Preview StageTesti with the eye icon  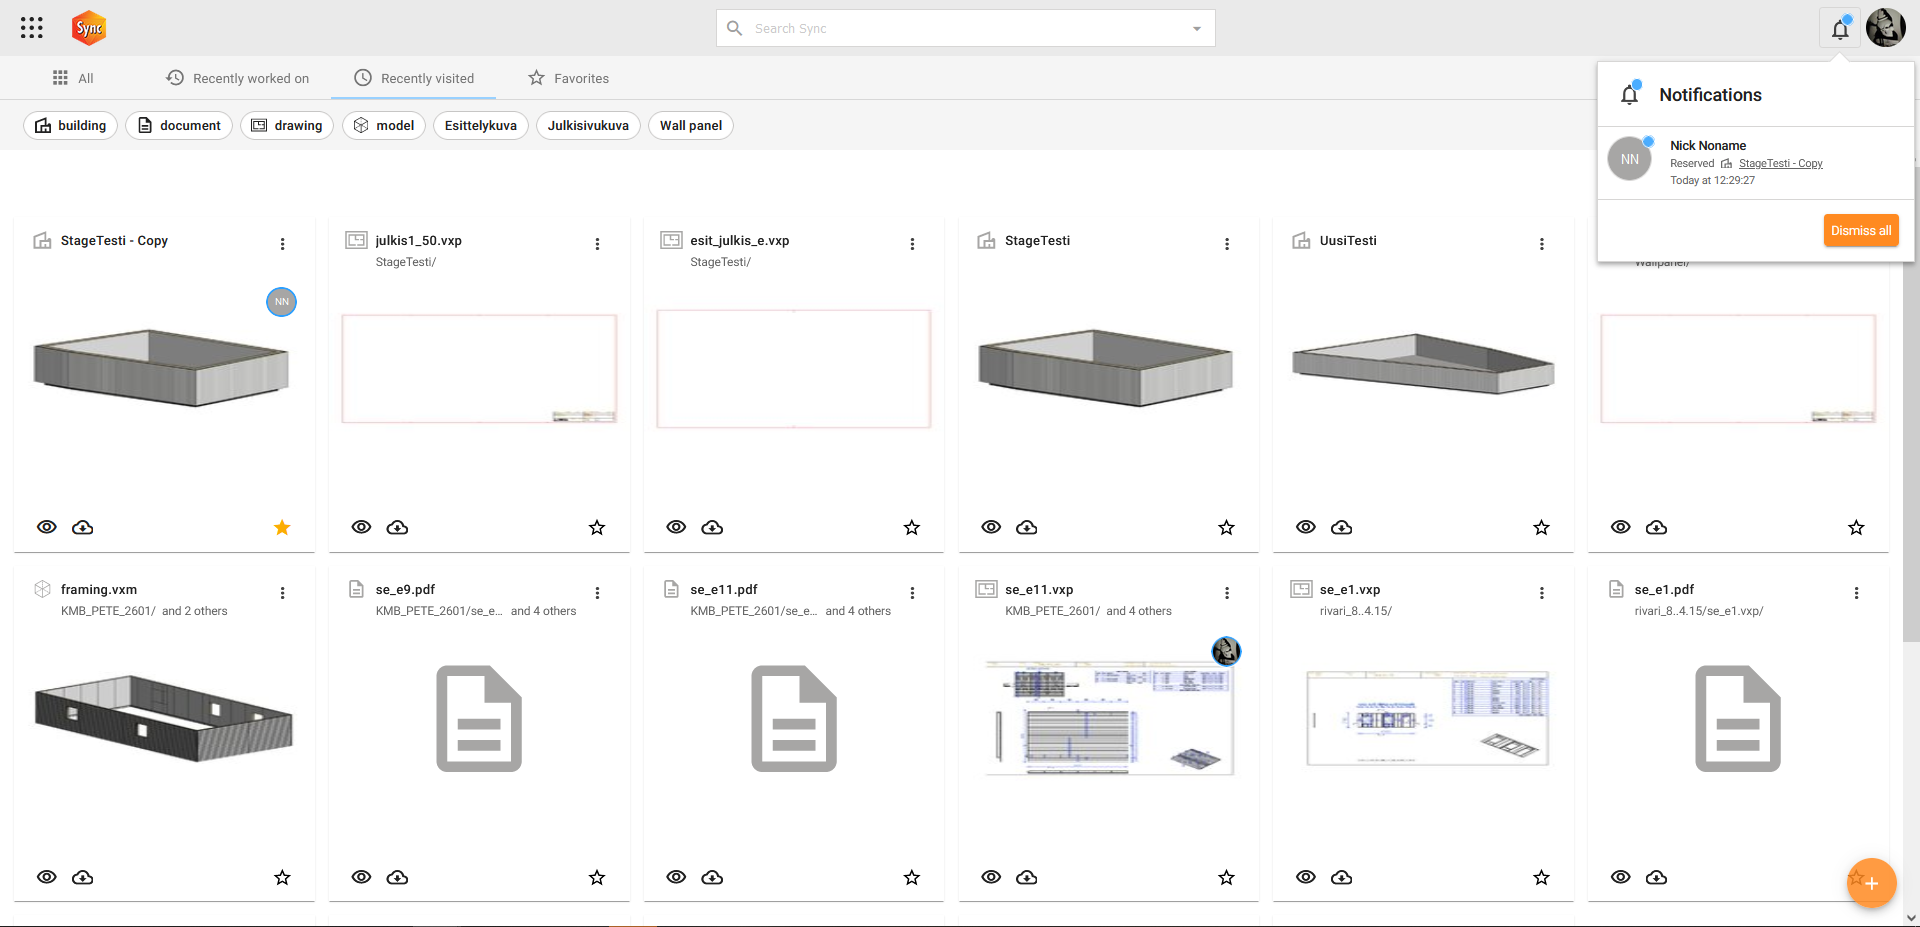pos(991,527)
